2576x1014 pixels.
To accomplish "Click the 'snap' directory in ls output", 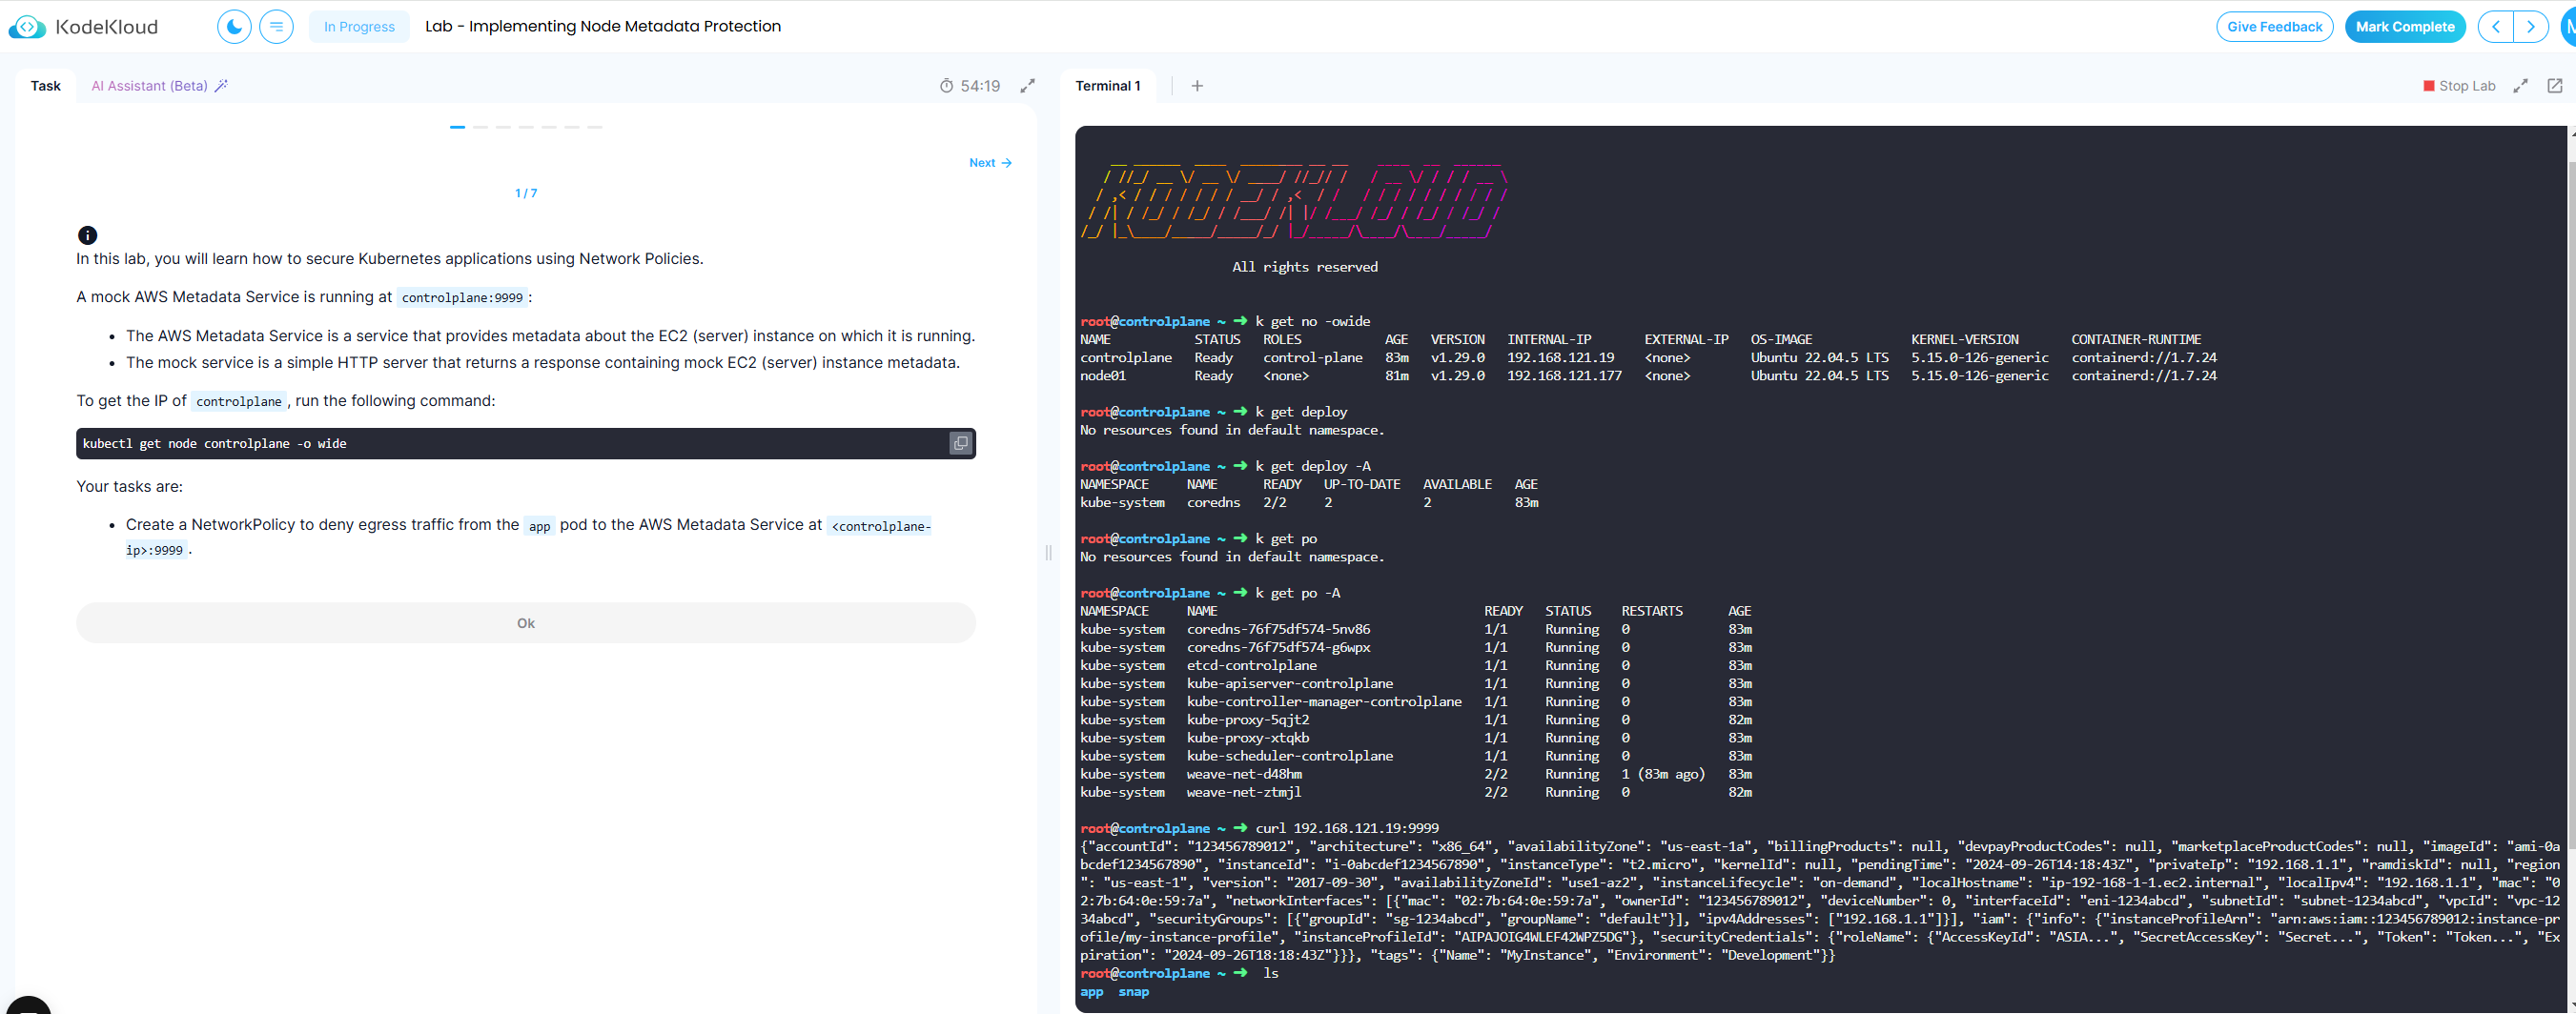I will 1134,992.
